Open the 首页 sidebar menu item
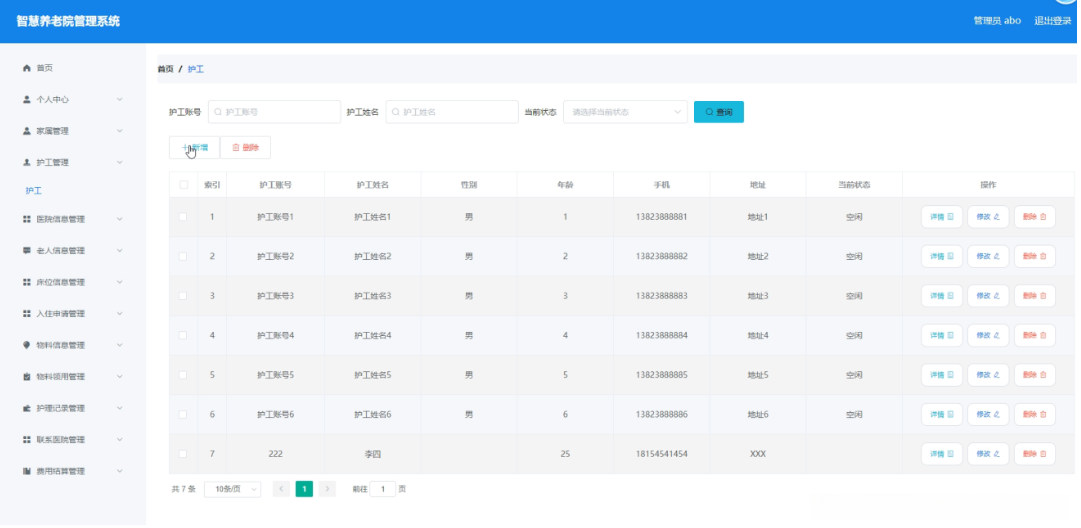The image size is (1081, 528). (x=72, y=68)
